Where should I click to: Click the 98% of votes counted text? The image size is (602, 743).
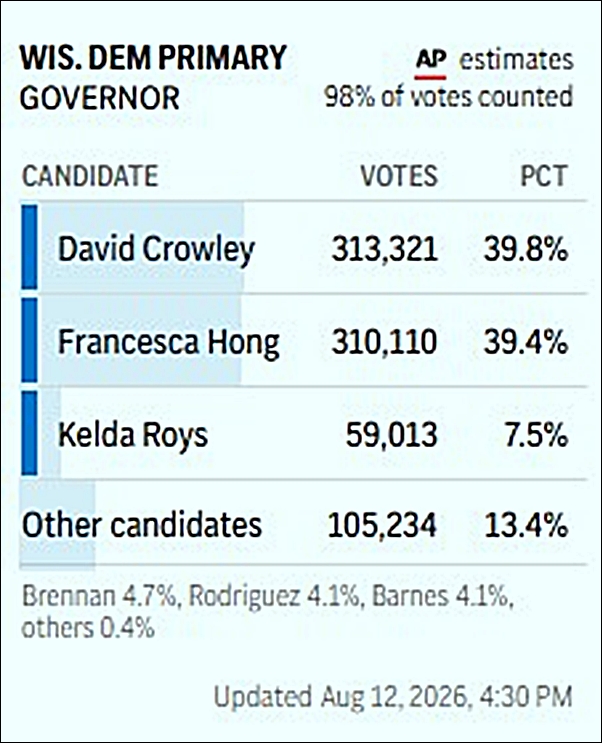449,97
